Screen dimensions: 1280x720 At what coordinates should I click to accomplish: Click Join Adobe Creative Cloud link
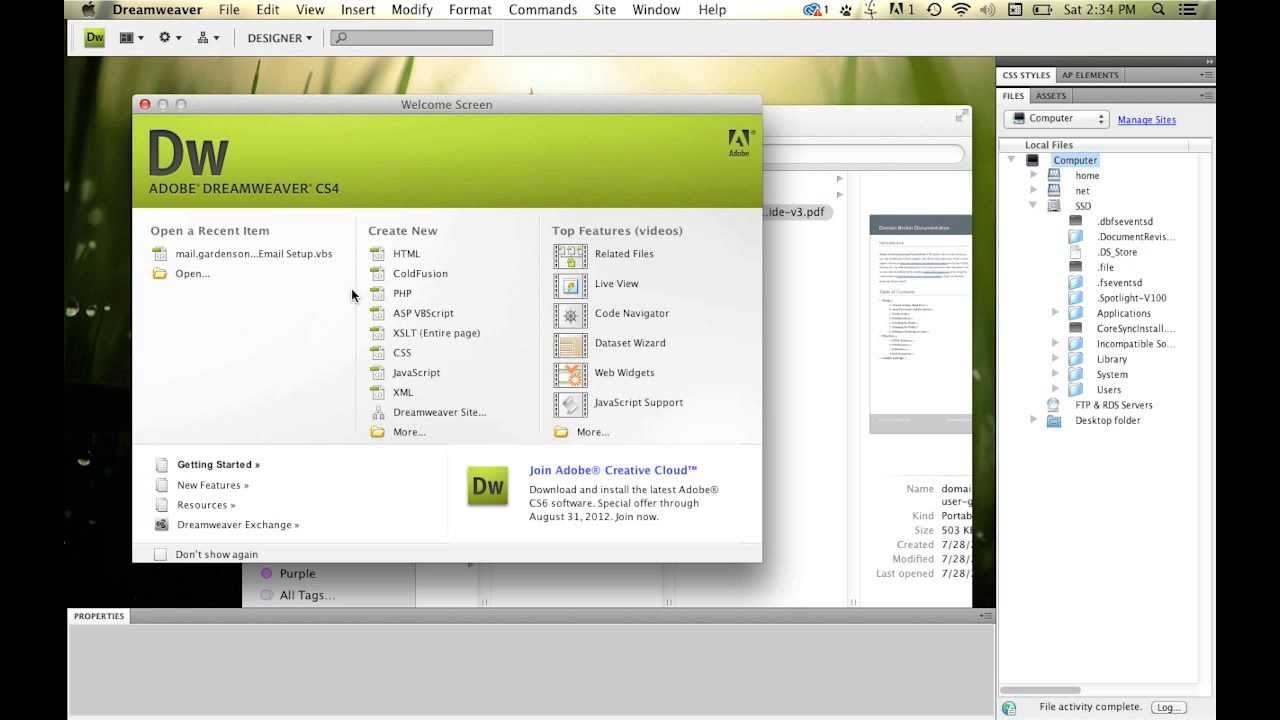pyautogui.click(x=613, y=470)
